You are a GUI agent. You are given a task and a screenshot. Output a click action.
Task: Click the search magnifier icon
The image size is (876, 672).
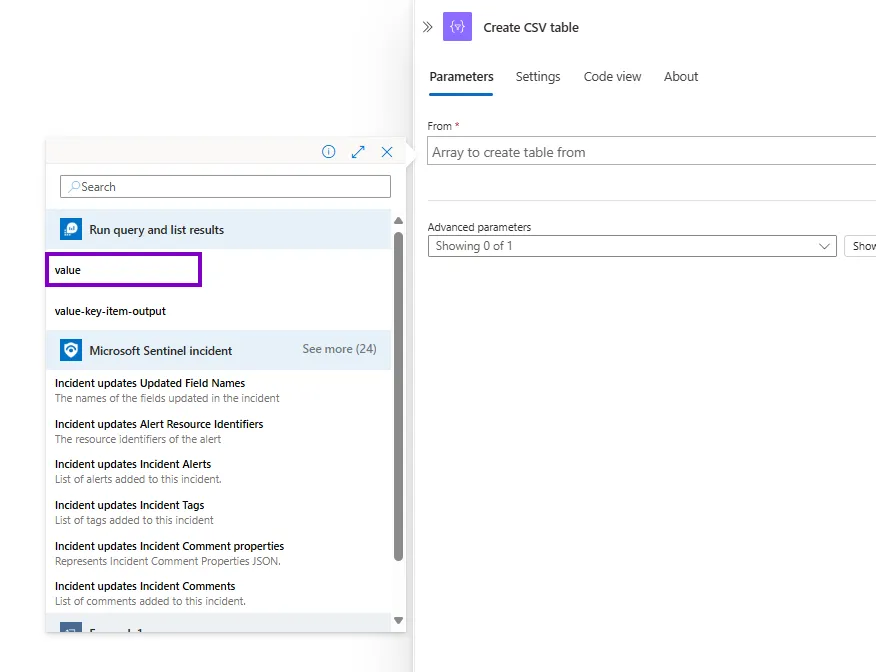pyautogui.click(x=74, y=187)
